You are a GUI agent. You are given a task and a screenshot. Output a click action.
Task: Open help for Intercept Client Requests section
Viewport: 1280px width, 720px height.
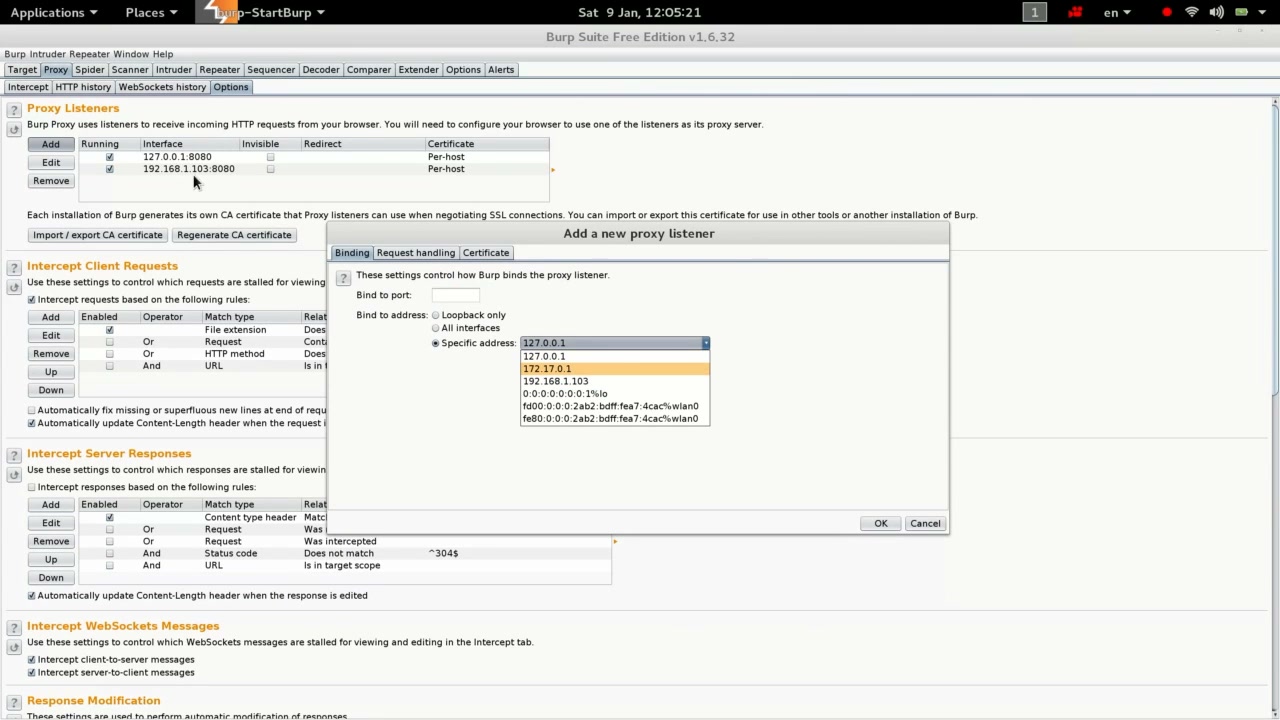pyautogui.click(x=14, y=268)
